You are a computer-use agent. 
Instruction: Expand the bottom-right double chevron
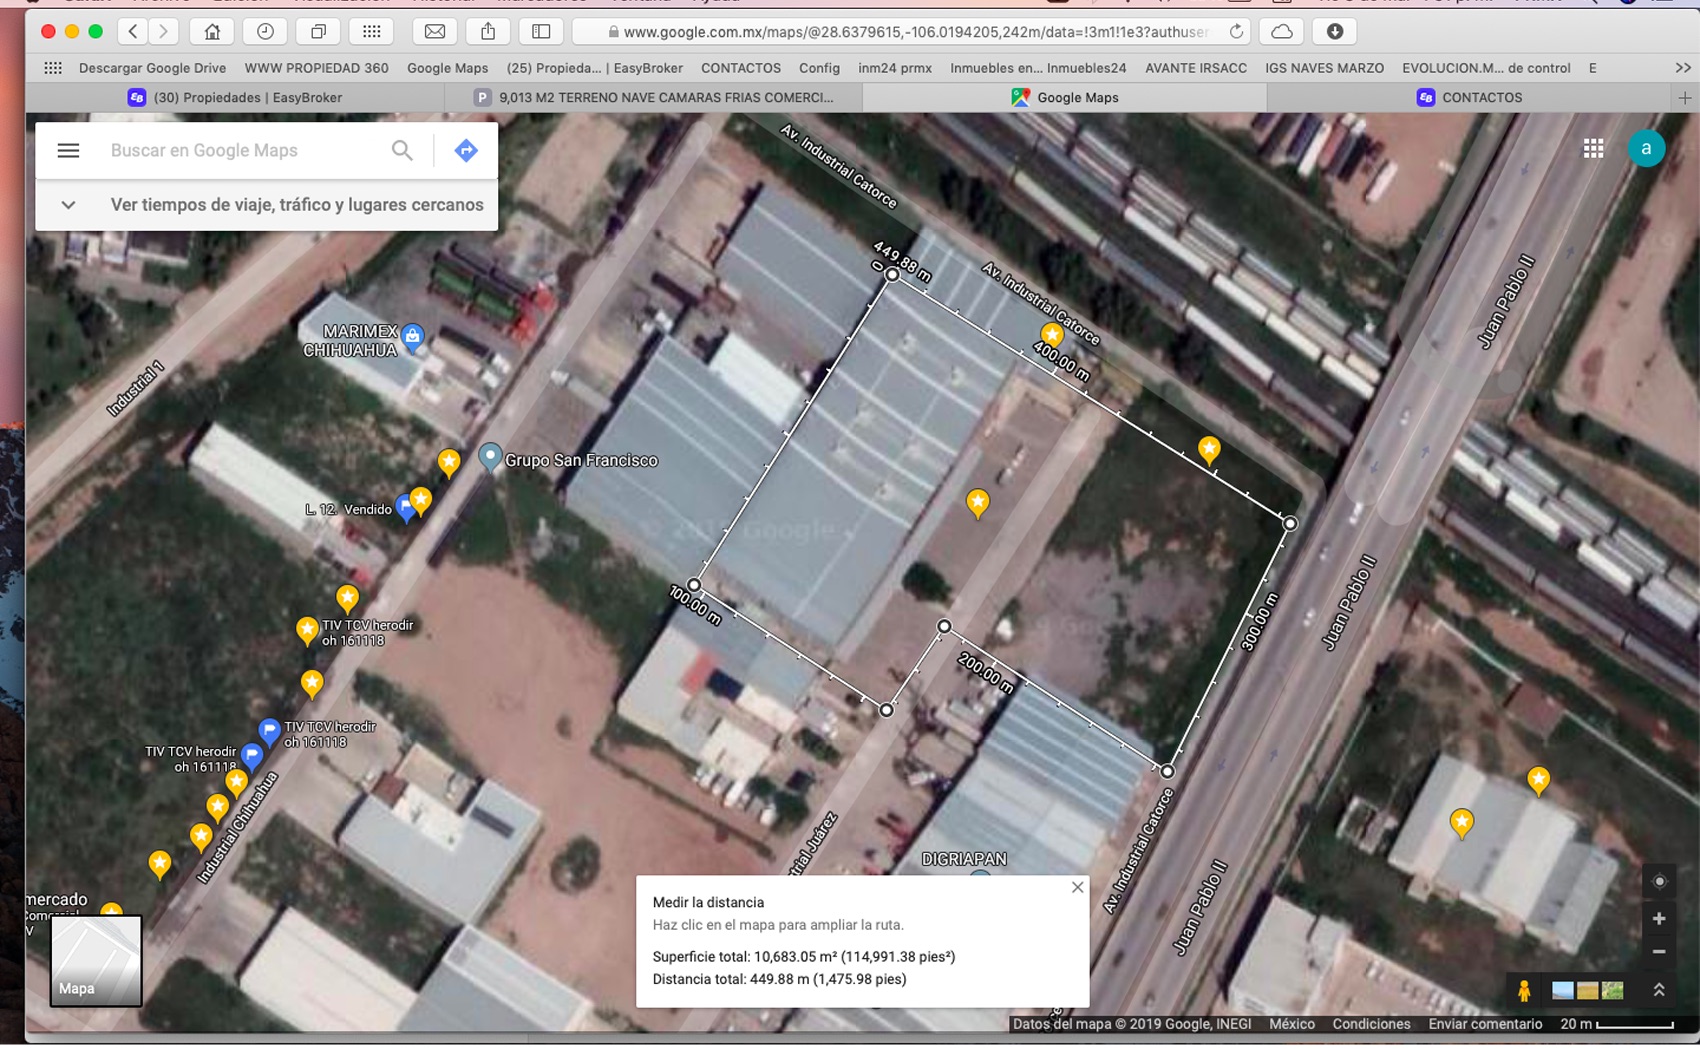(1659, 990)
